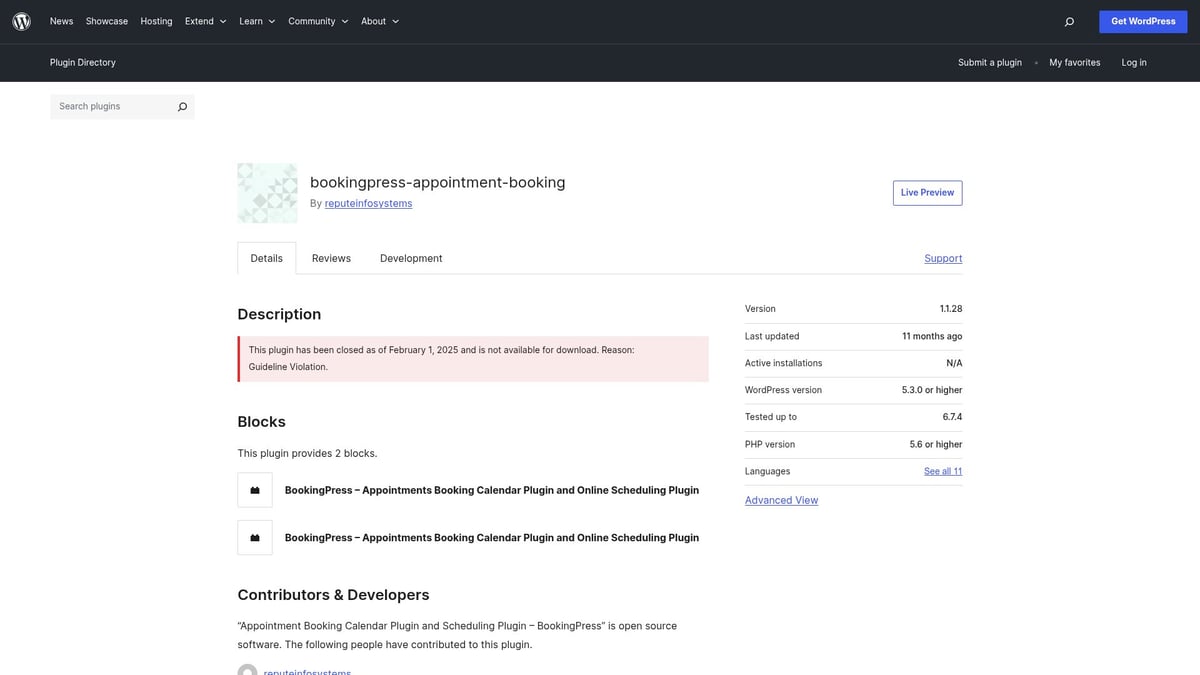This screenshot has height=675, width=1200.
Task: Expand the Extend menu dropdown
Action: click(x=205, y=21)
